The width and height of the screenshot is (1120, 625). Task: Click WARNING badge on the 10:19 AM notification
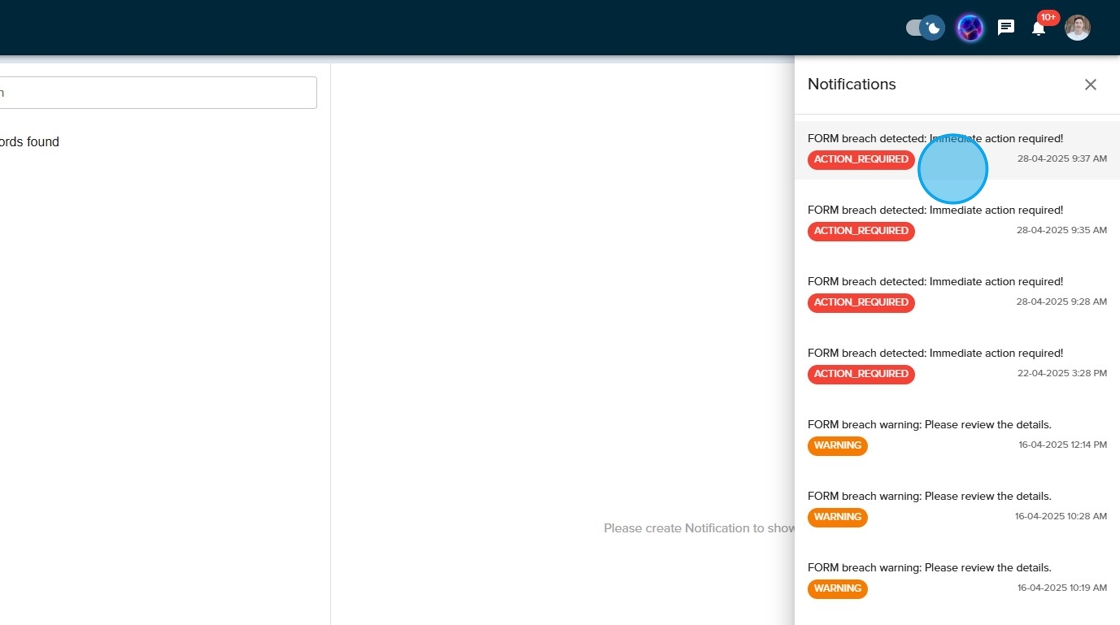pos(837,589)
